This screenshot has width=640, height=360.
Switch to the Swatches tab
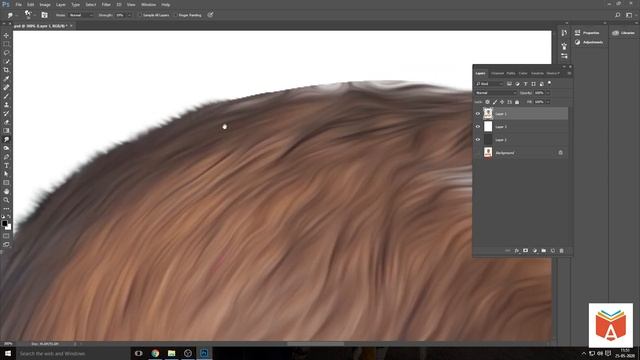537,73
